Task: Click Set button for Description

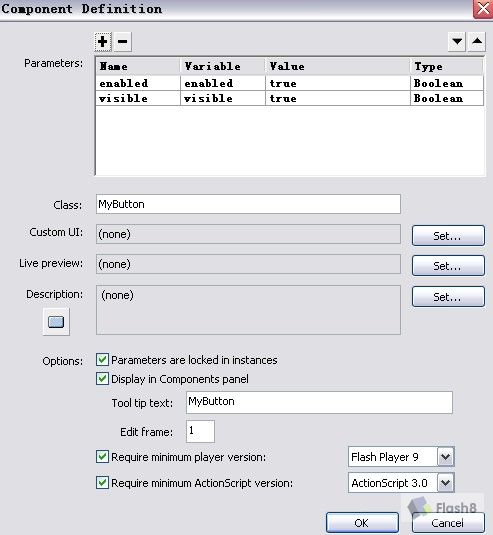Action: pyautogui.click(x=448, y=297)
